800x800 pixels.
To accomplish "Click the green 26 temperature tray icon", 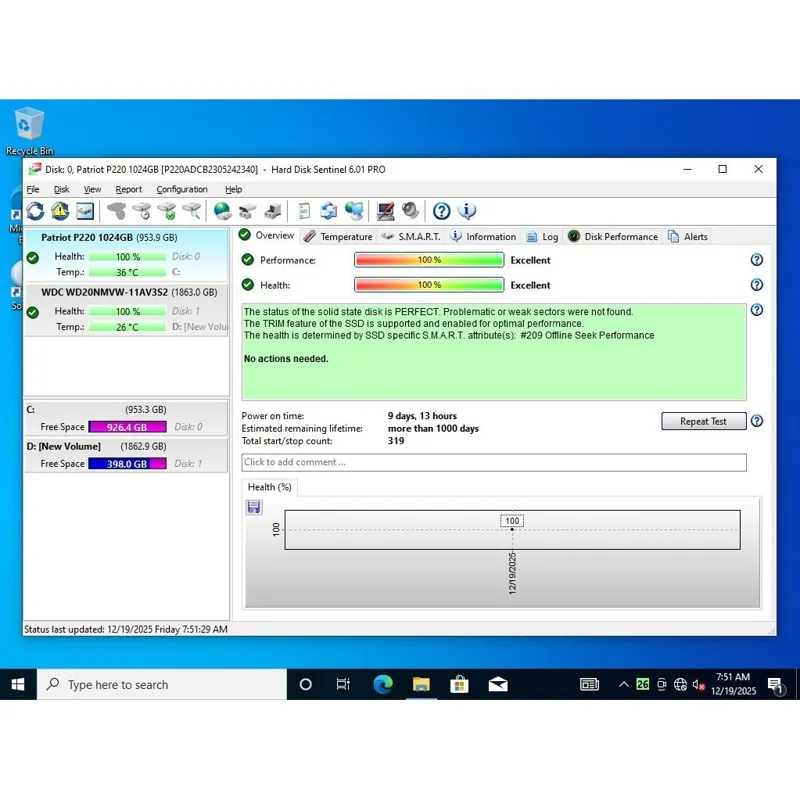I will tap(643, 684).
